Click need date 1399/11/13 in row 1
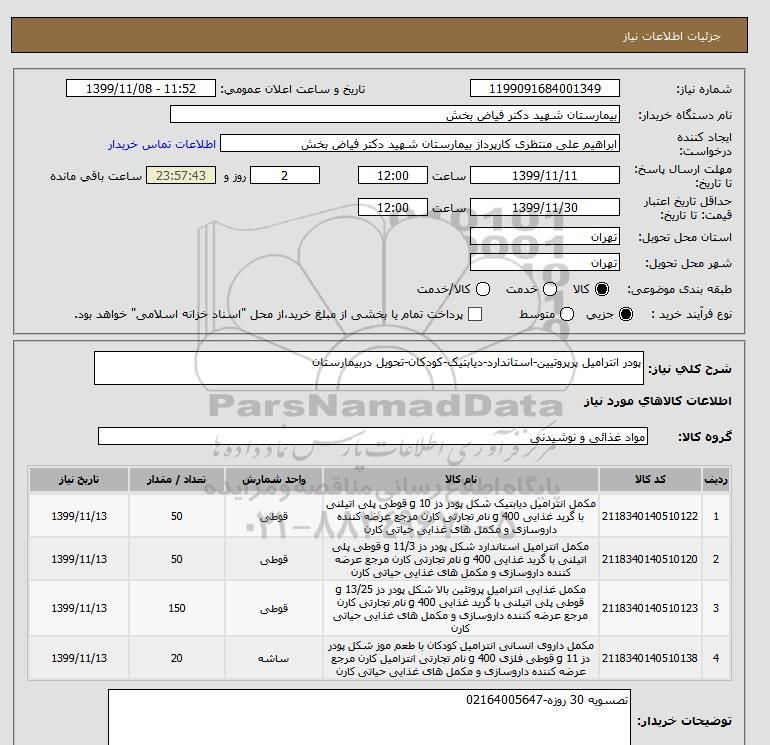 tap(79, 516)
